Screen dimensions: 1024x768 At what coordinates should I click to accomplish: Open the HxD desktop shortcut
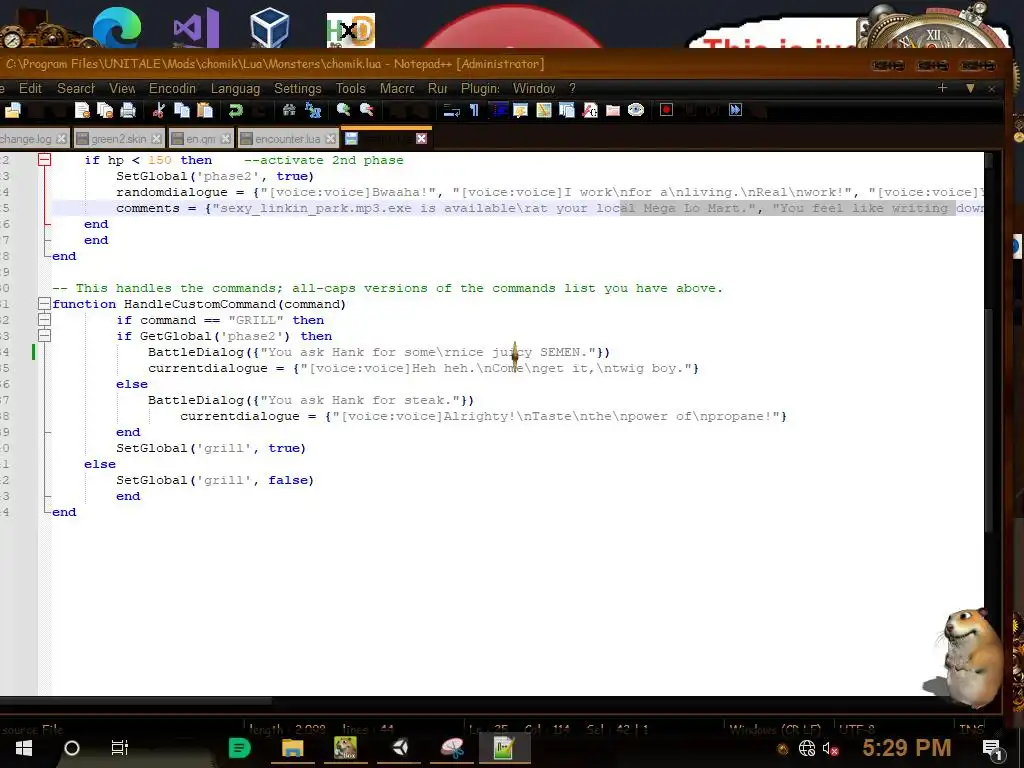tap(351, 30)
